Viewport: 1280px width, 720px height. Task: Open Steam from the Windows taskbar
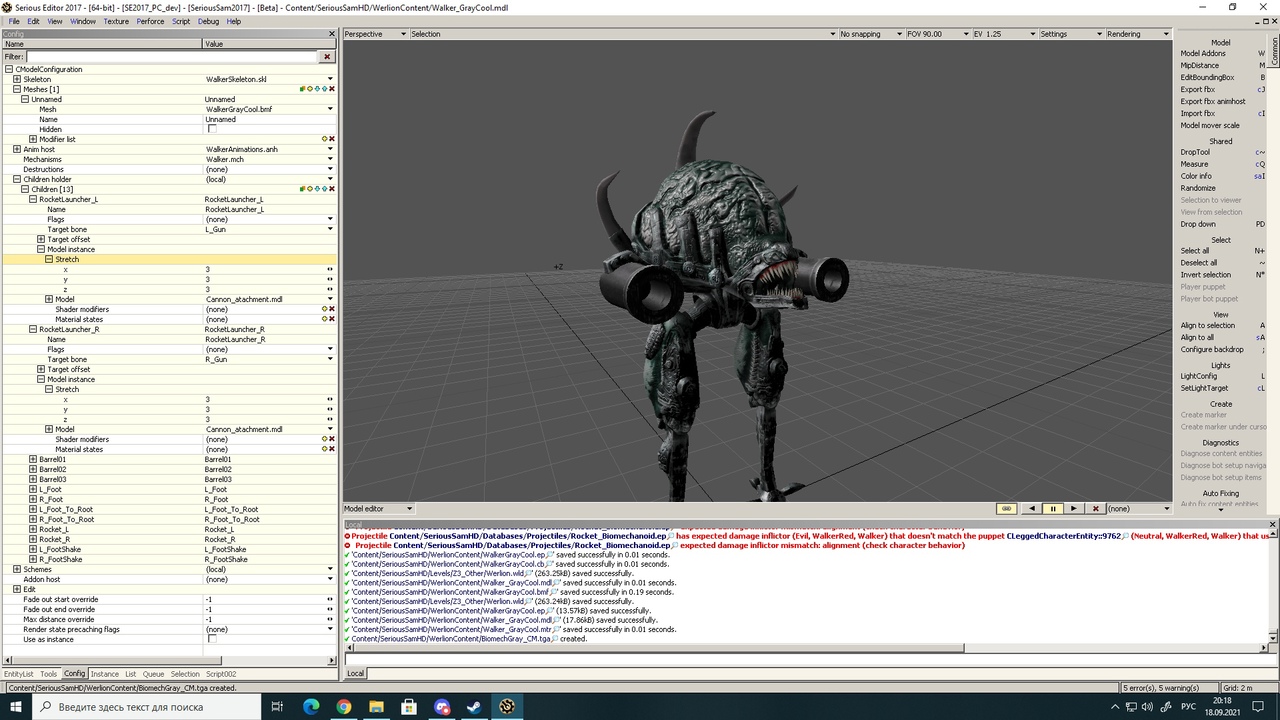tap(474, 707)
